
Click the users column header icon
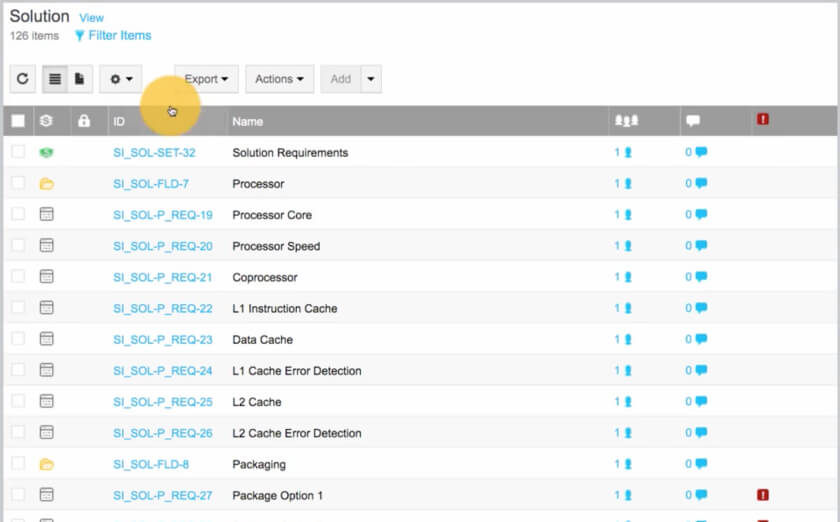(626, 121)
